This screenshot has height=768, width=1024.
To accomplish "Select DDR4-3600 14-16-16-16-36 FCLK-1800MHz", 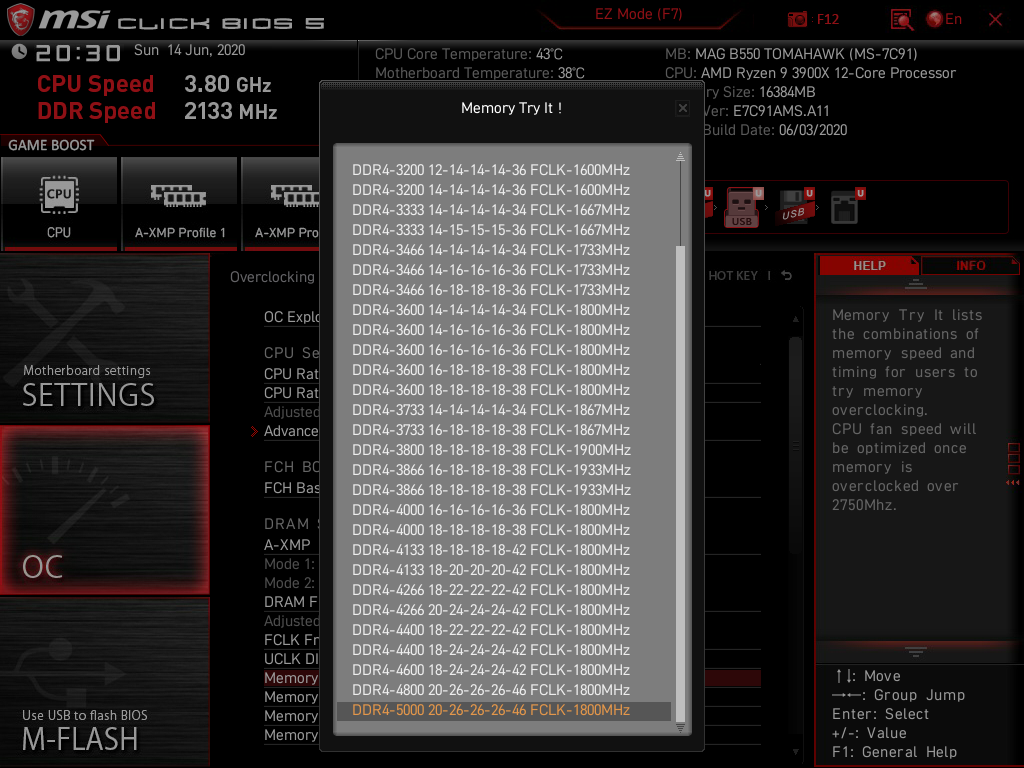I will coord(504,330).
